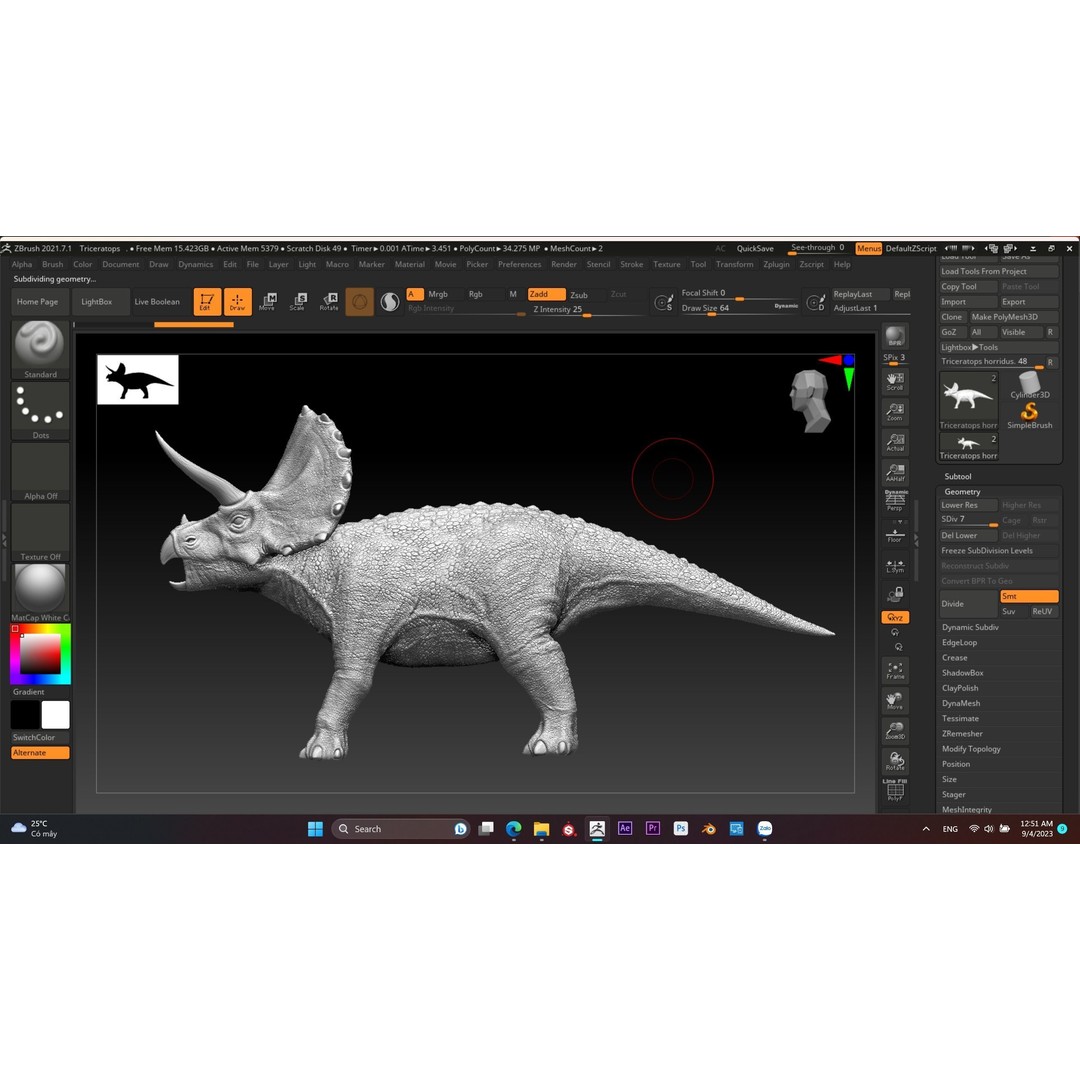Click the sculptris mode half-sphere icon
The height and width of the screenshot is (1080, 1080).
[x=390, y=302]
